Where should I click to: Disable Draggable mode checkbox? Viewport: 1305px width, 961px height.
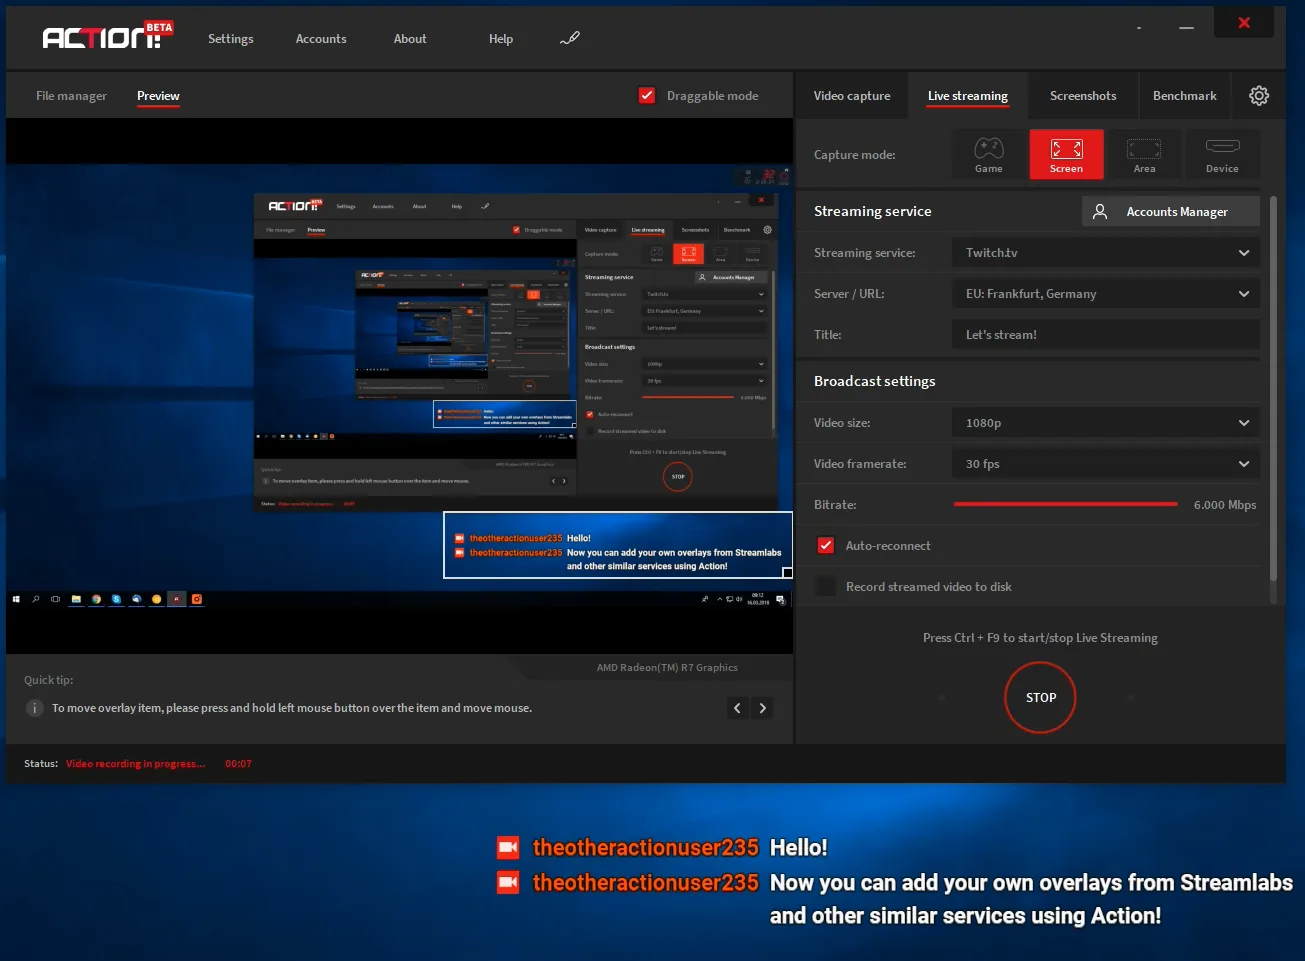647,96
